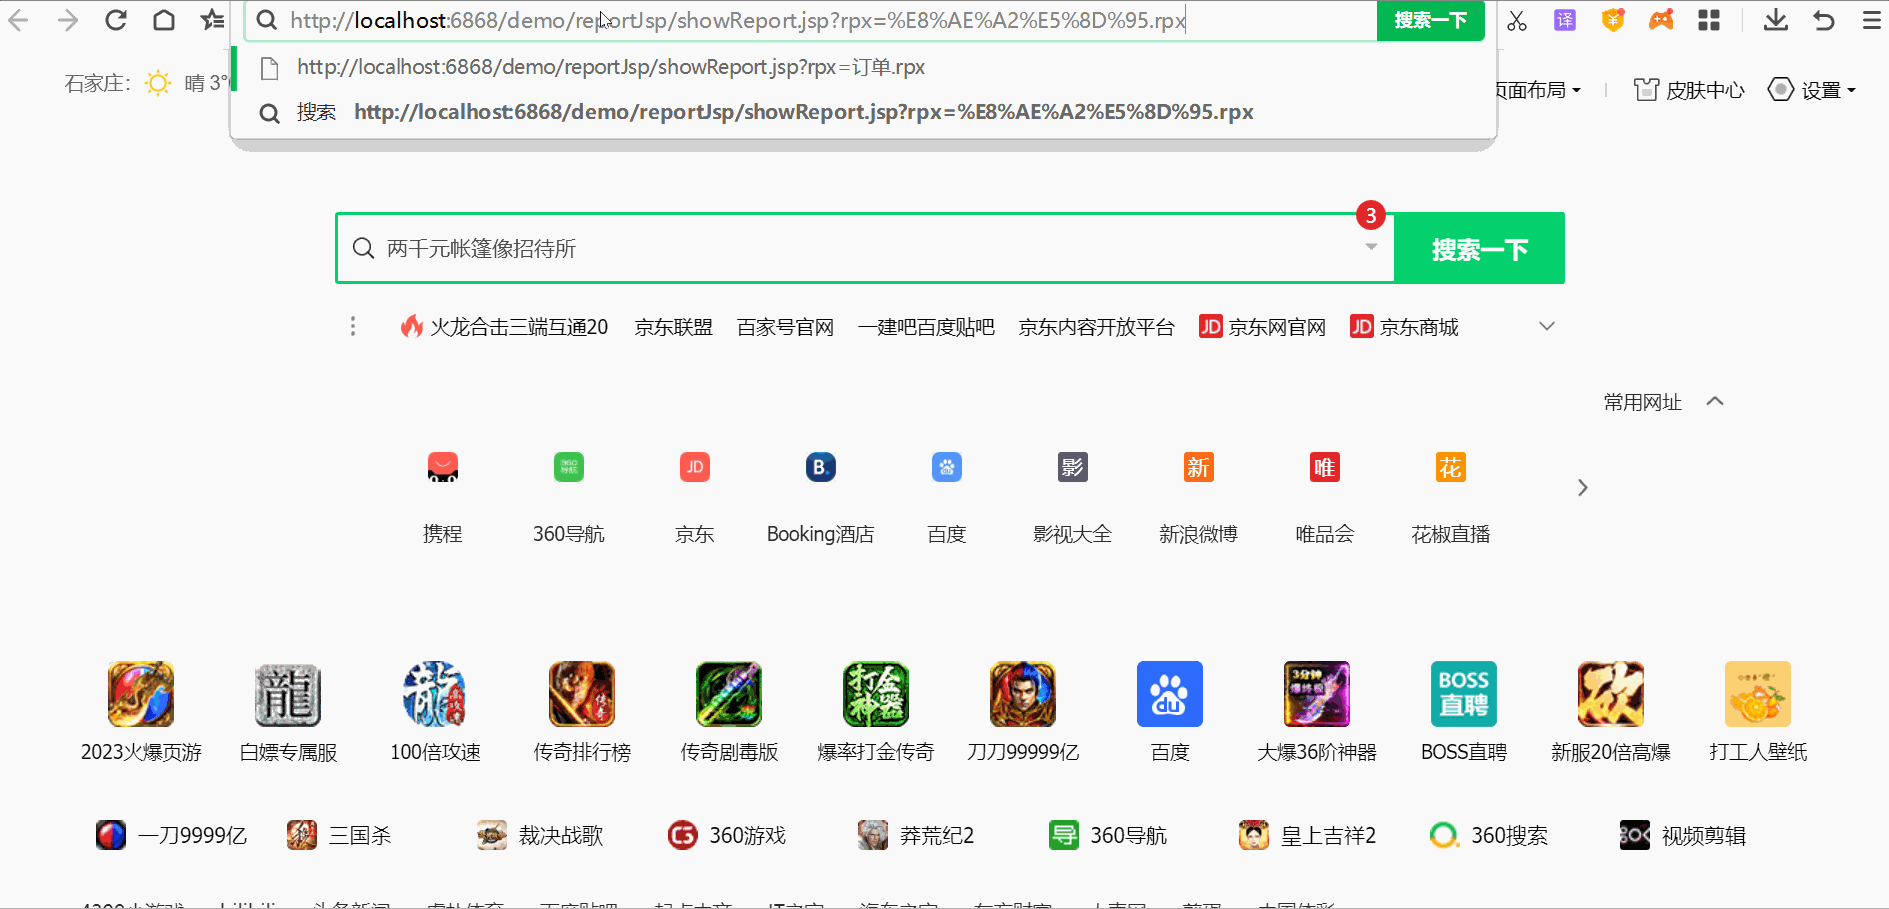Open the 百度 paw shortcut in 常用网址
This screenshot has height=909, width=1889.
tap(947, 467)
